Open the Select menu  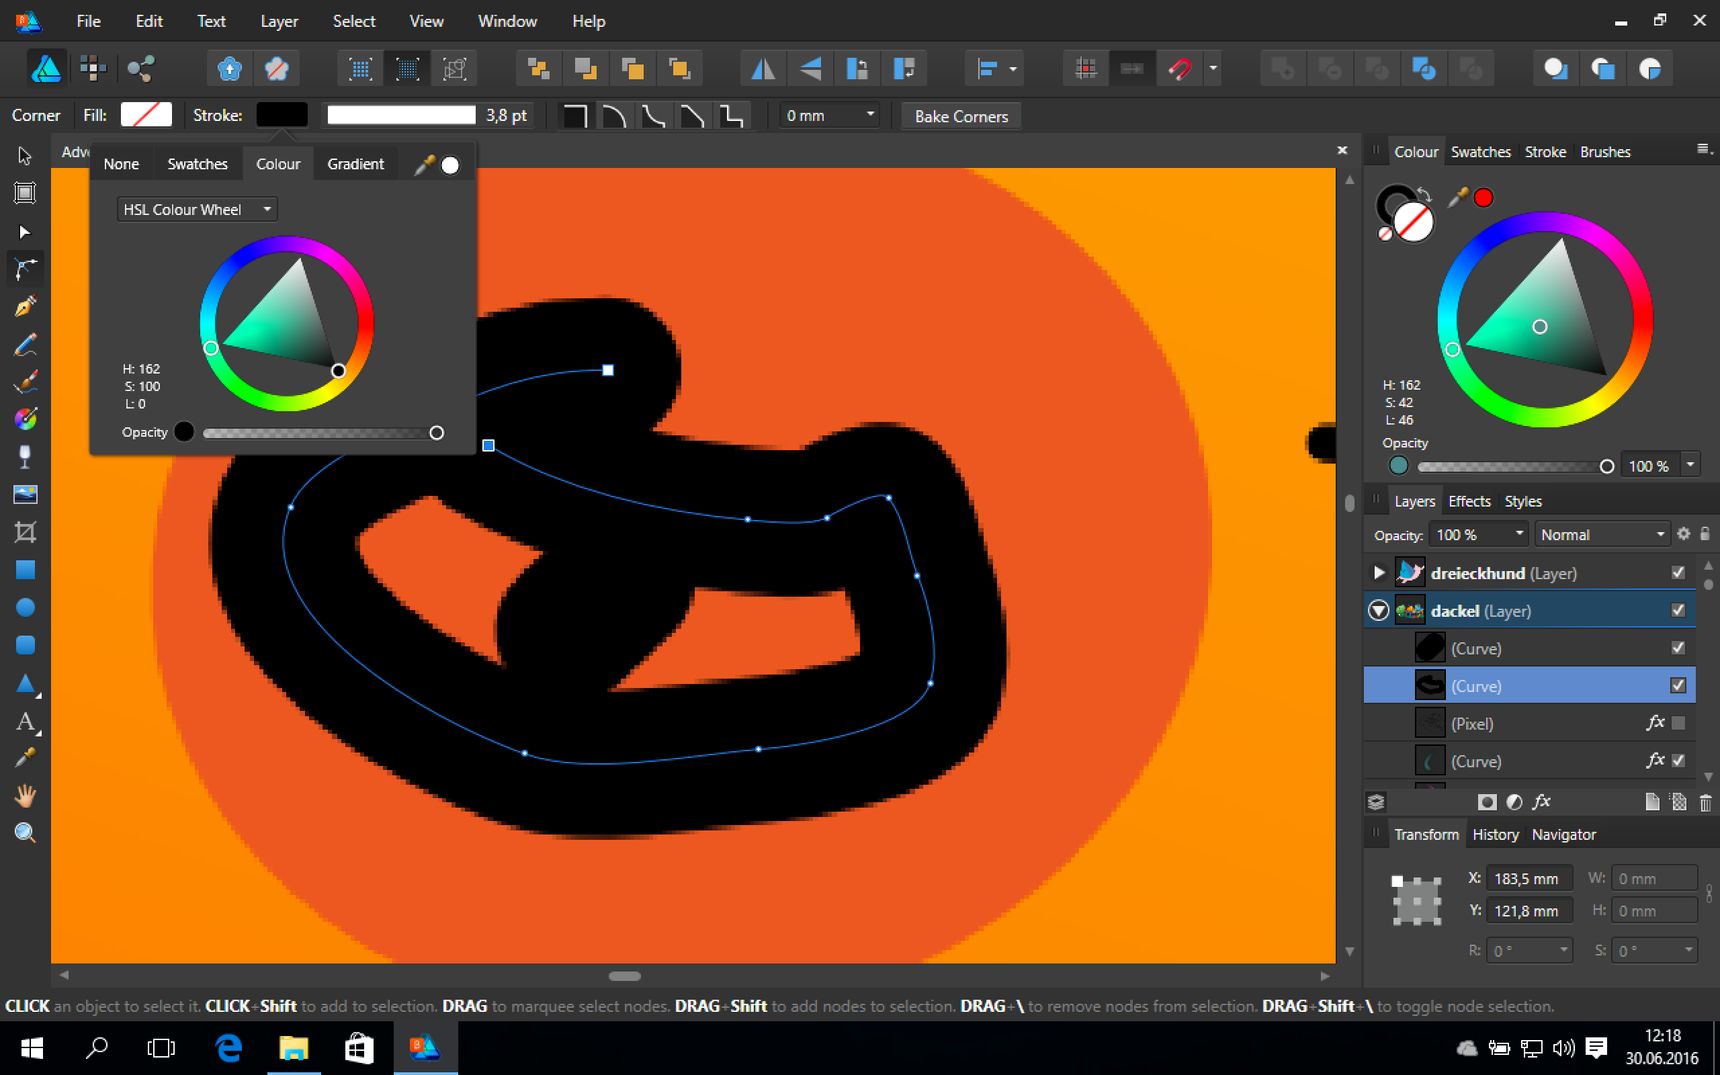(x=354, y=21)
